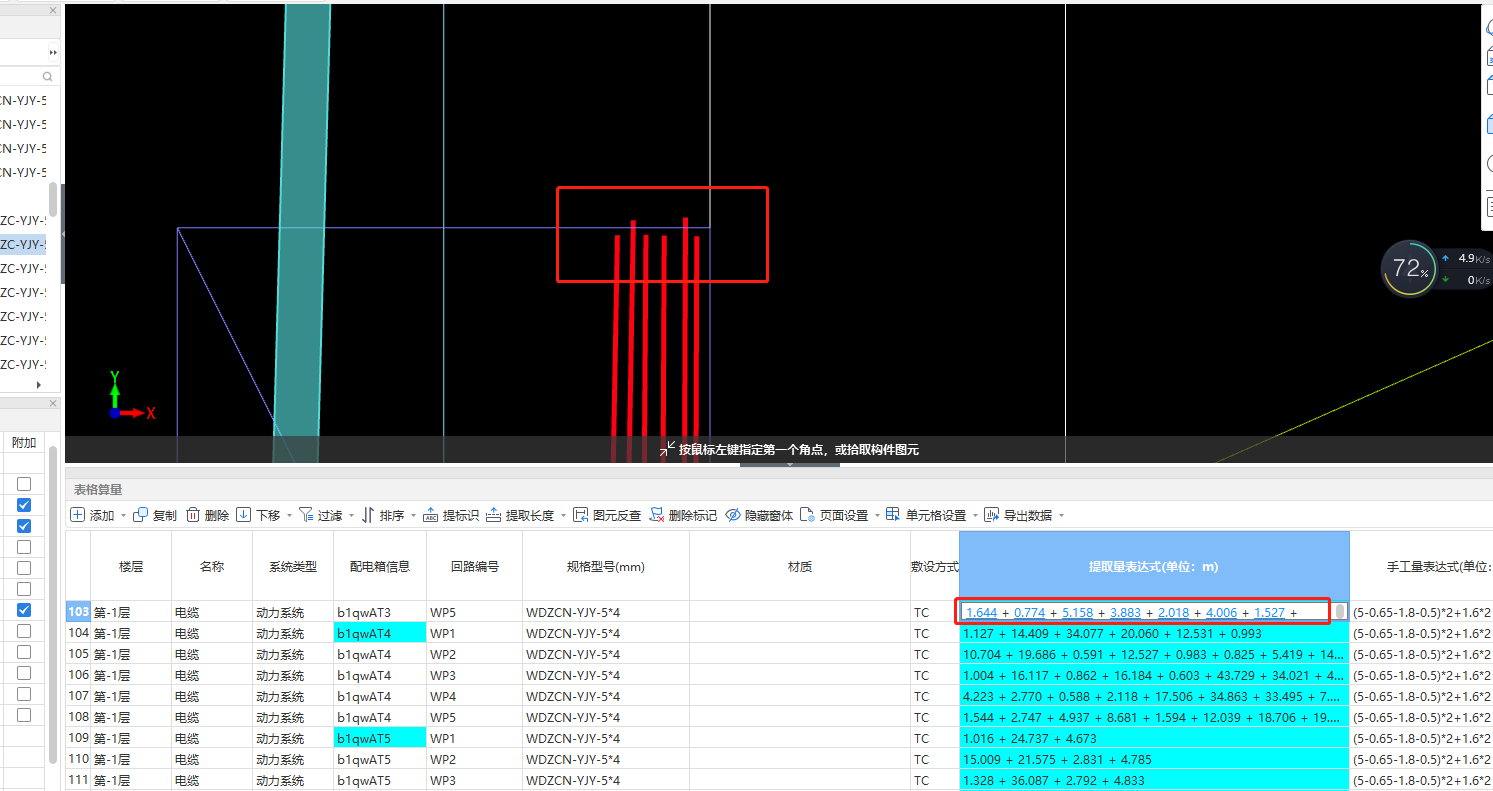Click the 复制 (copy) toolbar button
1493x791 pixels.
pos(155,515)
